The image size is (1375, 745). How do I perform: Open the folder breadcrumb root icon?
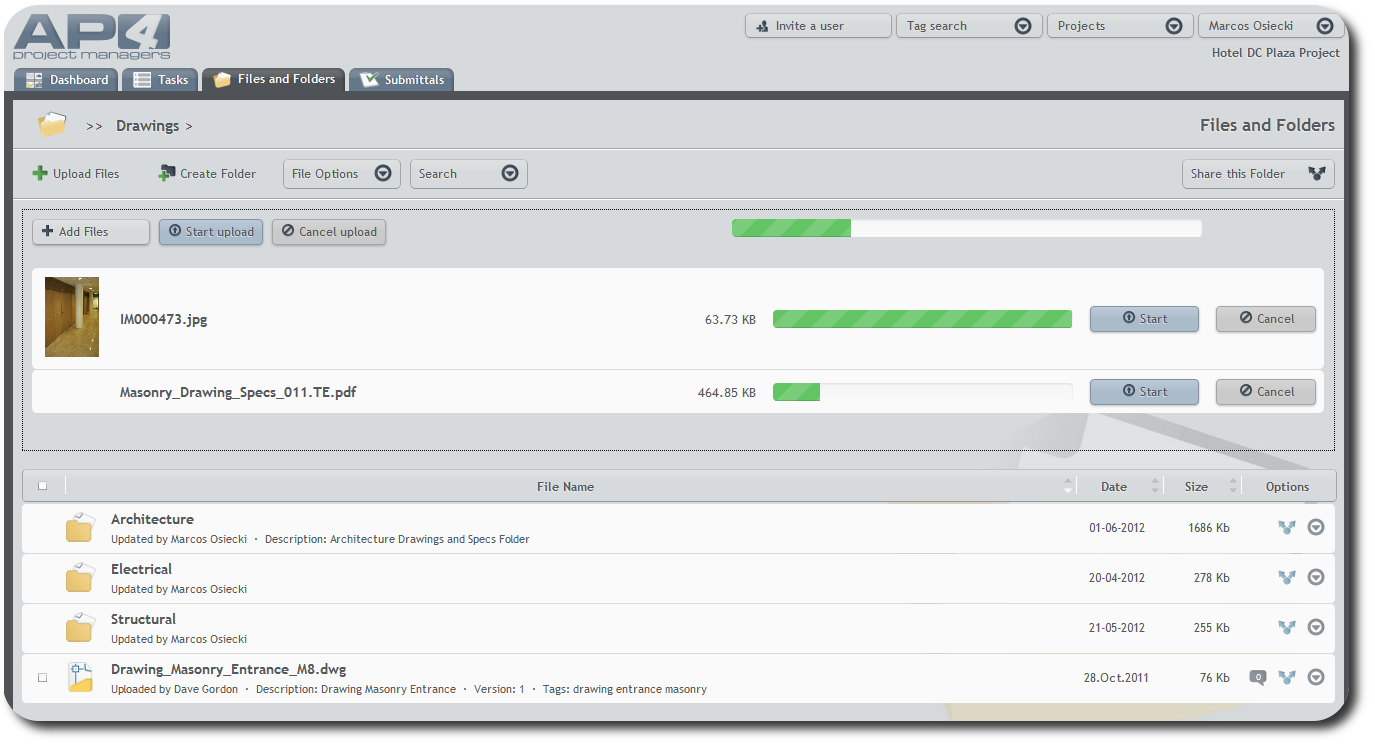pyautogui.click(x=52, y=124)
